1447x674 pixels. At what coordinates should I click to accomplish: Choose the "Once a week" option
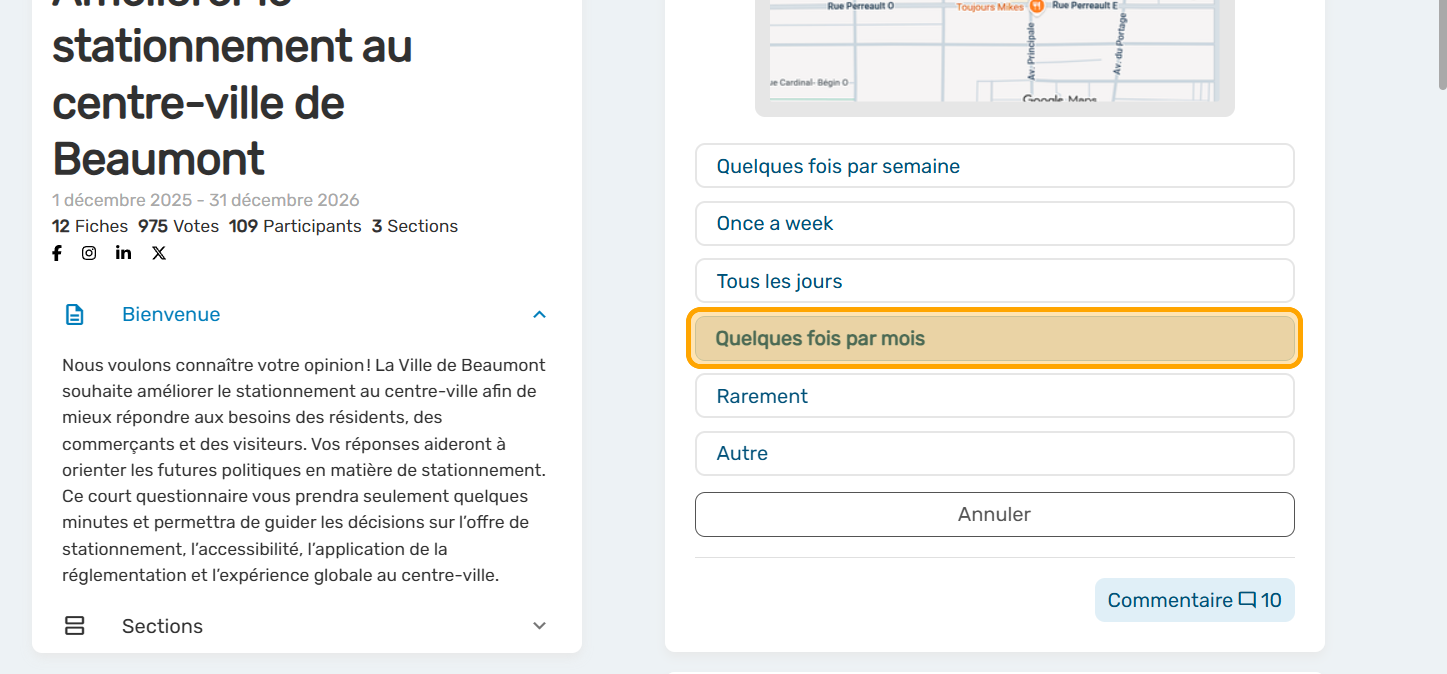pyautogui.click(x=994, y=224)
